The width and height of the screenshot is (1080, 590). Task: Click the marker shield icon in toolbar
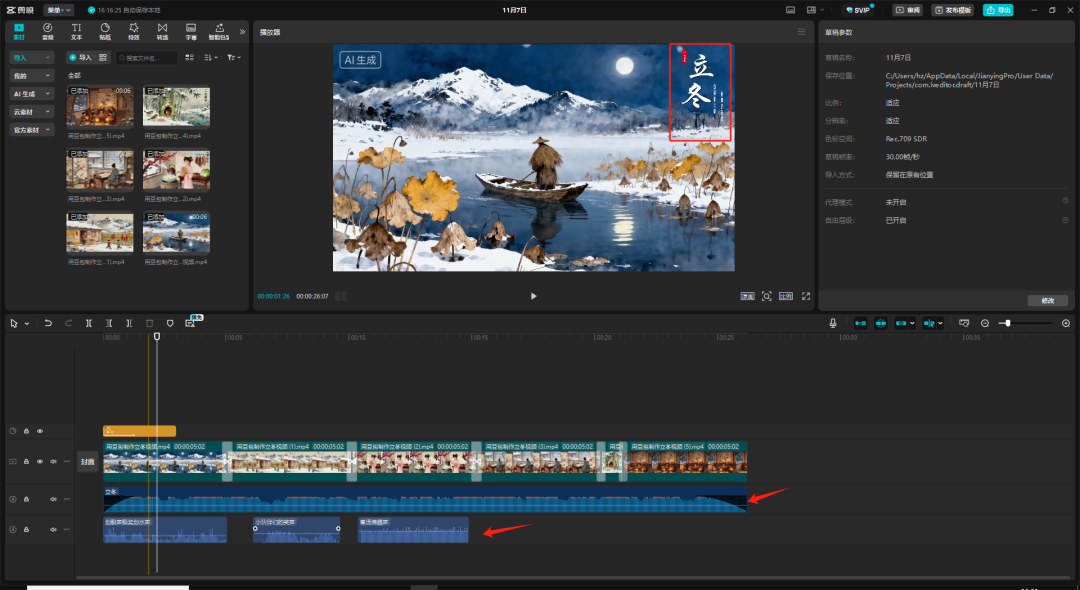coord(170,323)
